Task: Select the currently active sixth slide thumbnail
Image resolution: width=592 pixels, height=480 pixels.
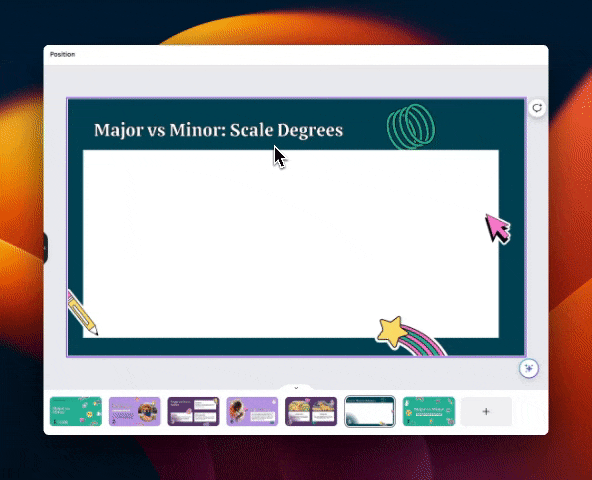Action: (370, 411)
